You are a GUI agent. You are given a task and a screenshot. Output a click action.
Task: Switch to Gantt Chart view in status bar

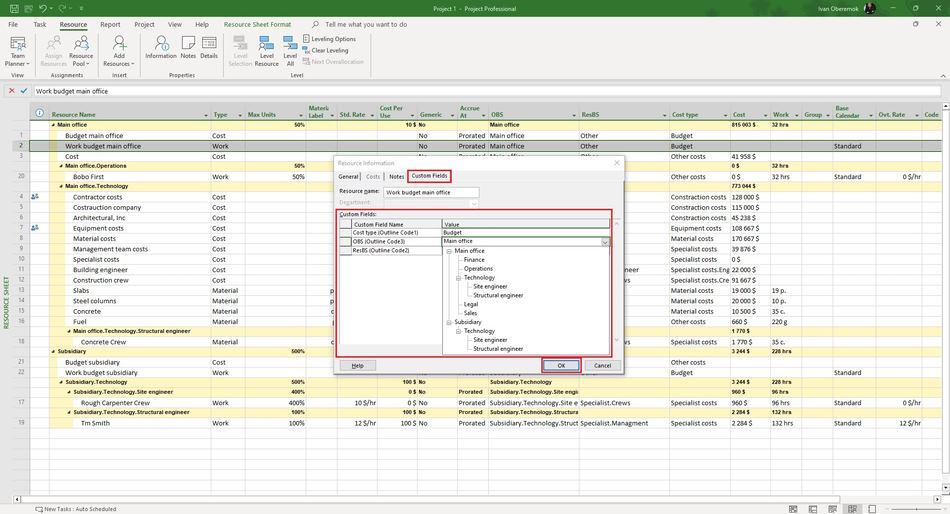tap(792, 509)
